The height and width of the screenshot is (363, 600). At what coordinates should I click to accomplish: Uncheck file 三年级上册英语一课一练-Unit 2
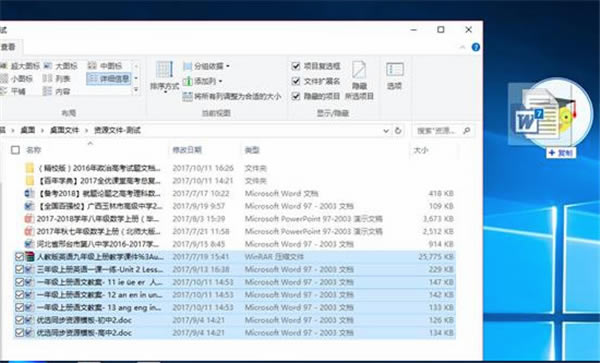pyautogui.click(x=19, y=269)
